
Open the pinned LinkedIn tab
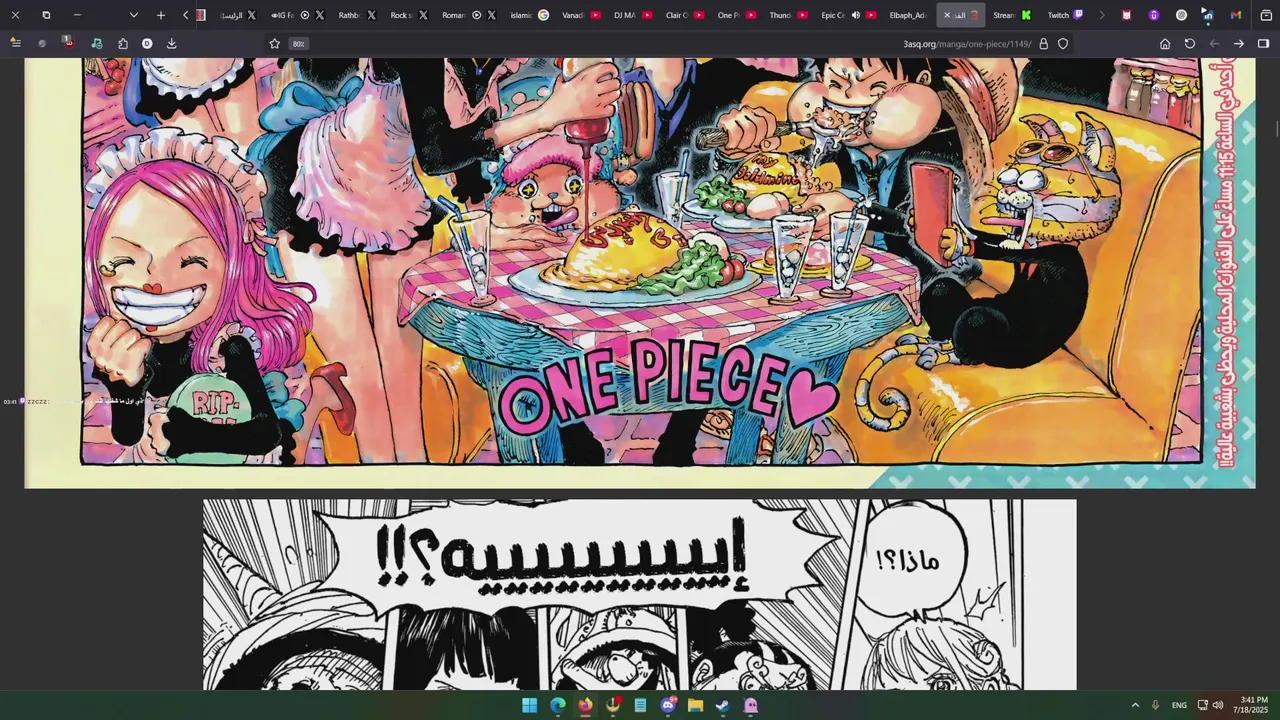coord(1208,15)
